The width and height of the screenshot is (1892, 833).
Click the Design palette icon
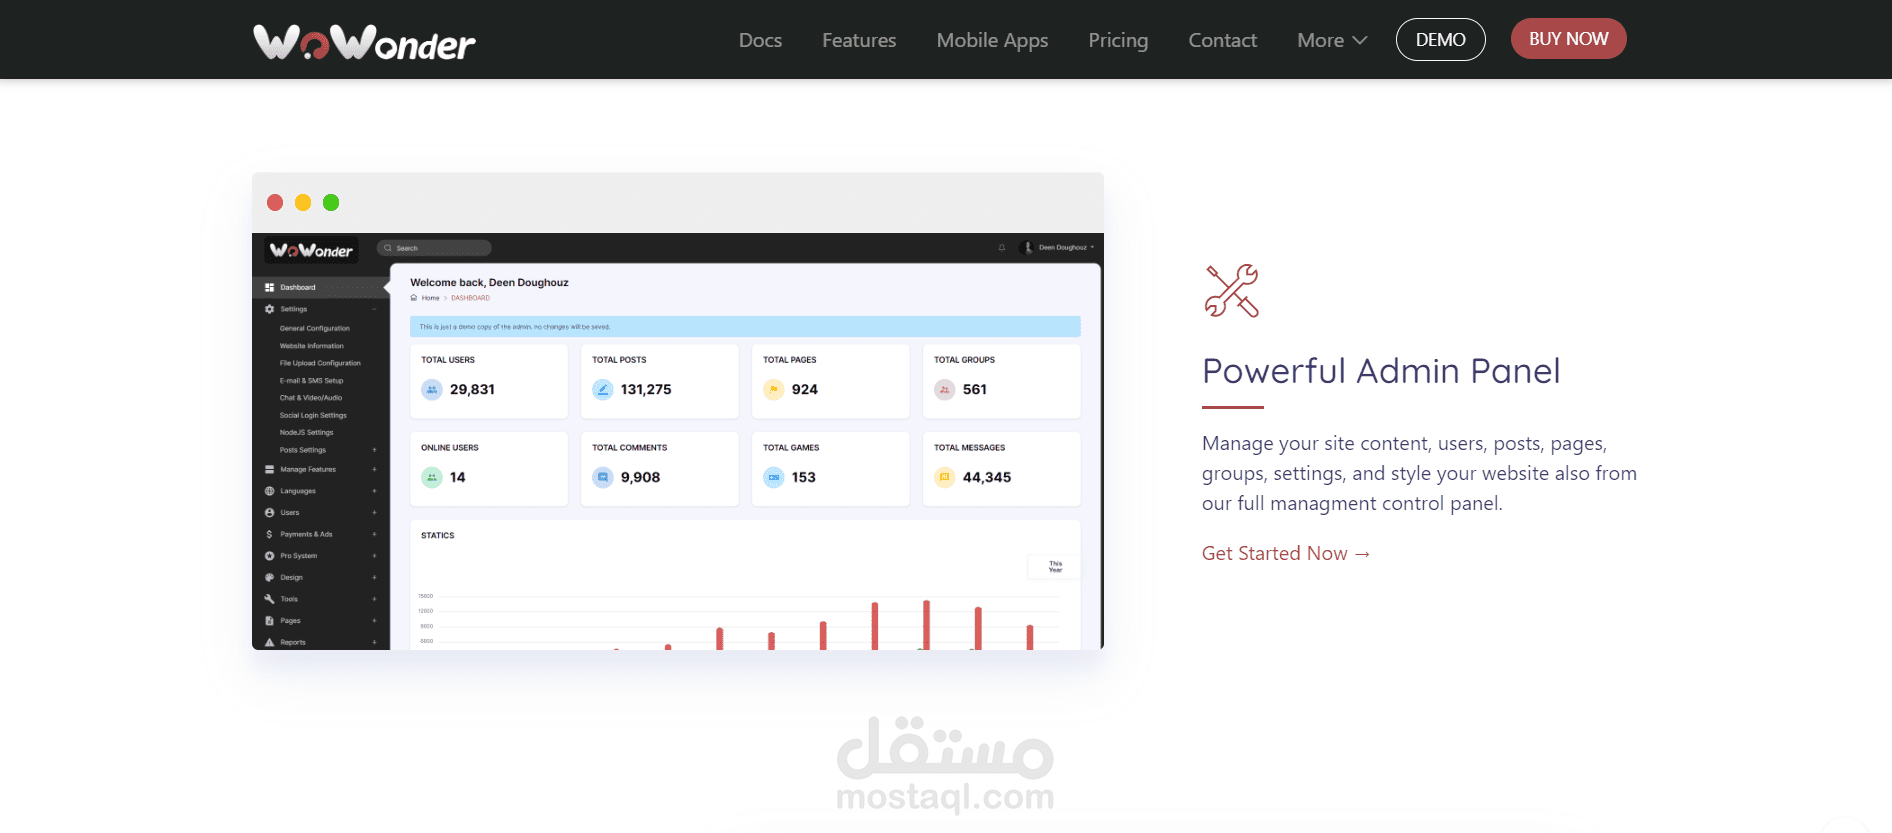269,577
